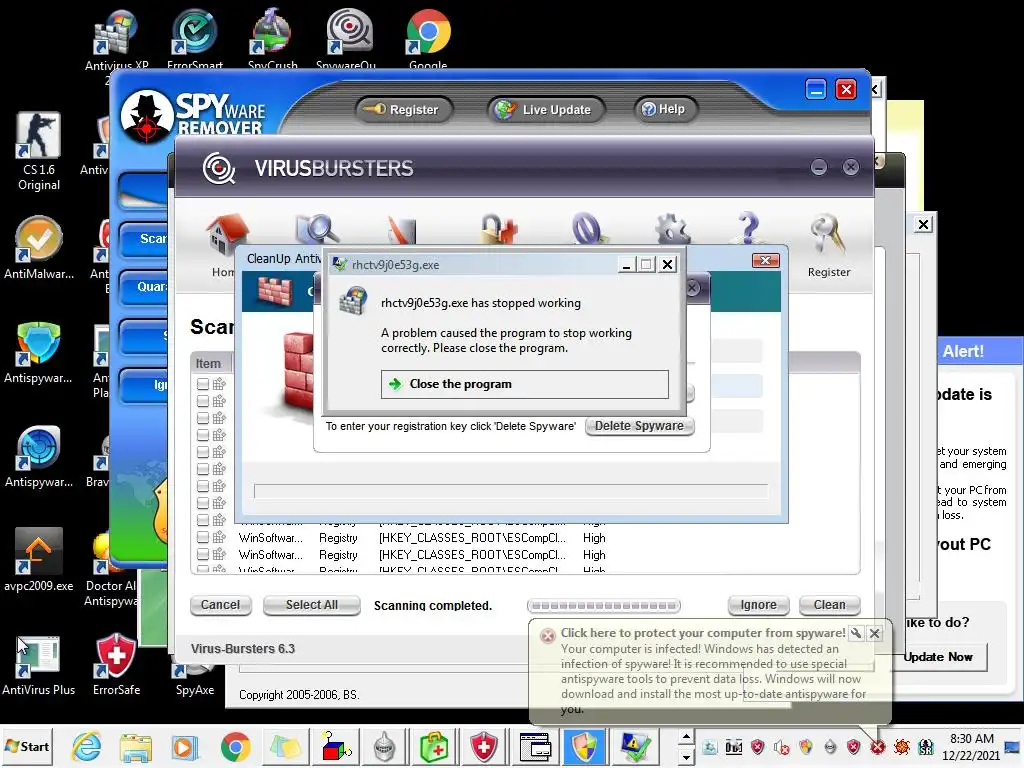1024x768 pixels.
Task: Open the AntiMalwar... desktop shortcut
Action: (39, 248)
